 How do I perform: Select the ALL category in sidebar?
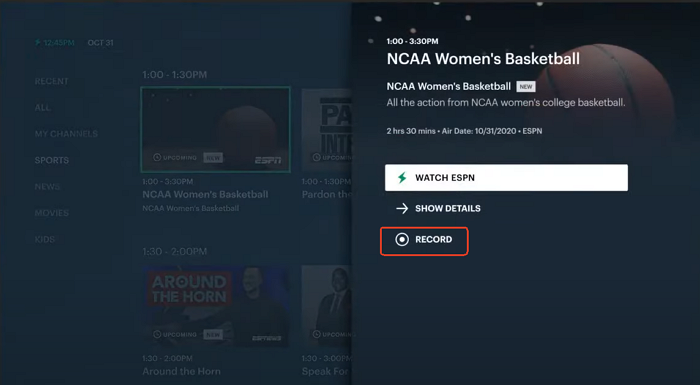(43, 108)
